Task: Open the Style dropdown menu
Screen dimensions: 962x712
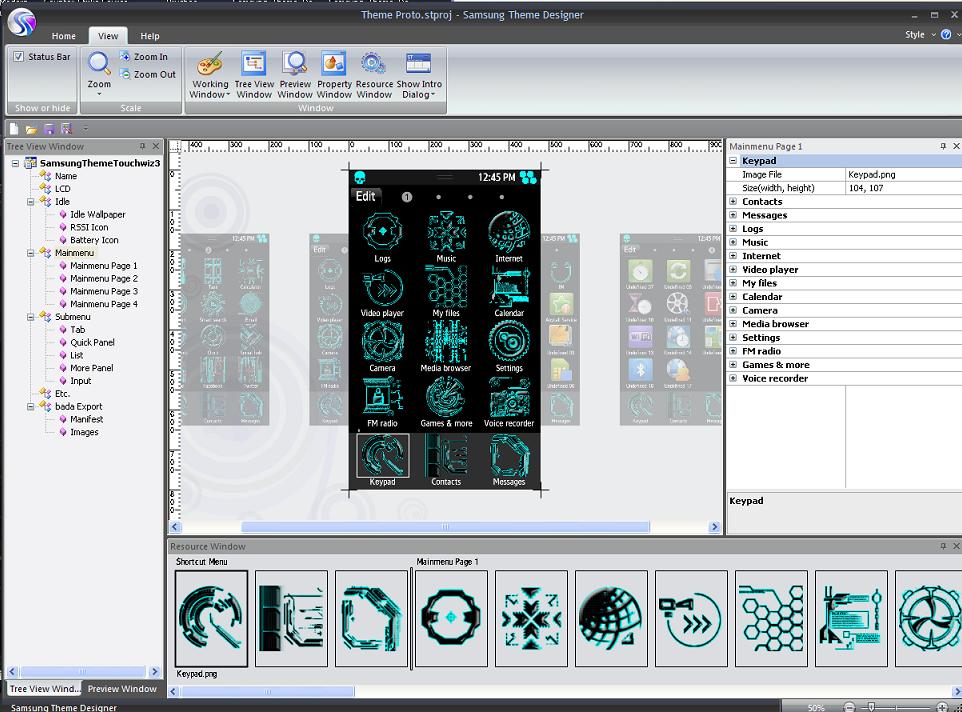Action: point(920,34)
